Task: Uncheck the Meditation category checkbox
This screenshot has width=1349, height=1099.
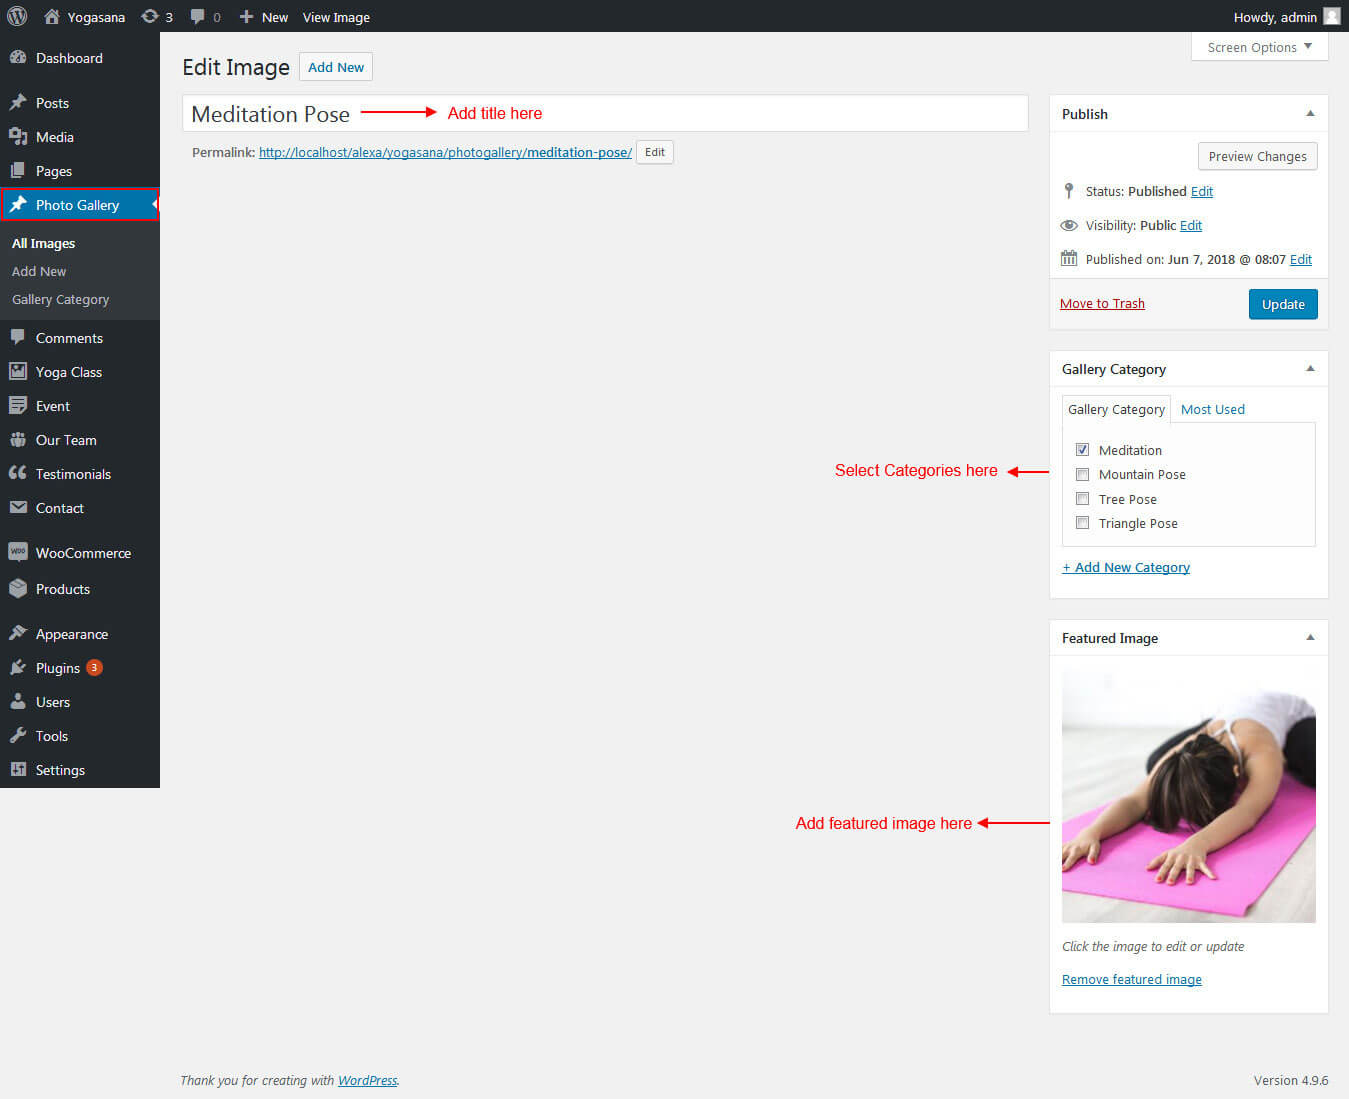Action: tap(1082, 450)
